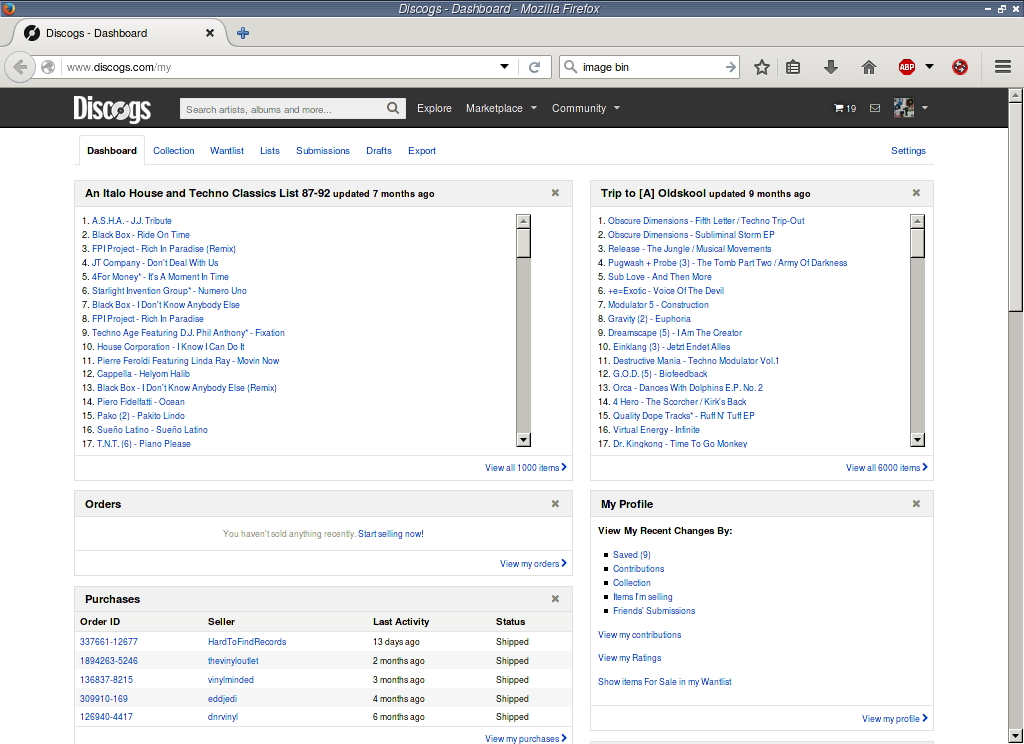Open the URL history dropdown arrow
Image resolution: width=1024 pixels, height=744 pixels.
coord(504,67)
